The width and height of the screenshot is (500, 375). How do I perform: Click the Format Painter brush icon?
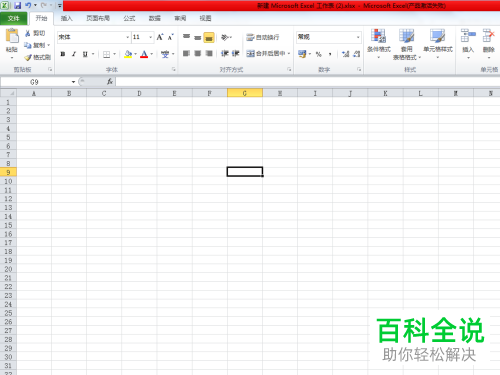(28, 57)
